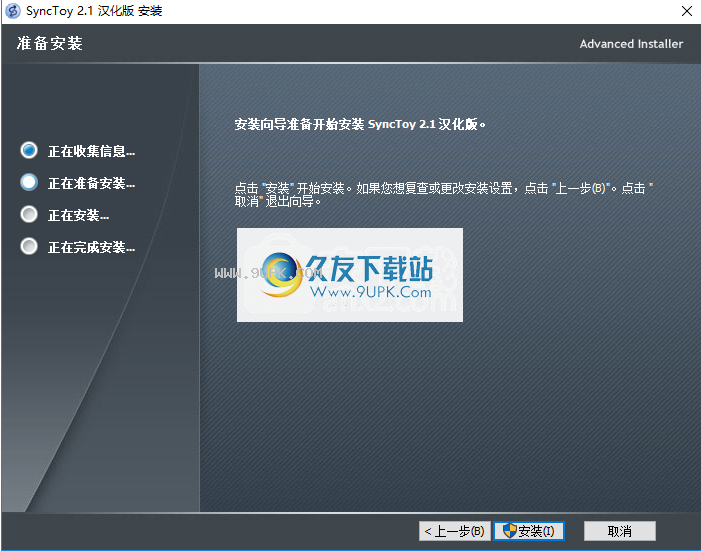Click the 安装向导准备开始安装 SyncToy 2.1 汉化版 text
Image resolution: width=701 pixels, height=551 pixels.
tap(360, 124)
